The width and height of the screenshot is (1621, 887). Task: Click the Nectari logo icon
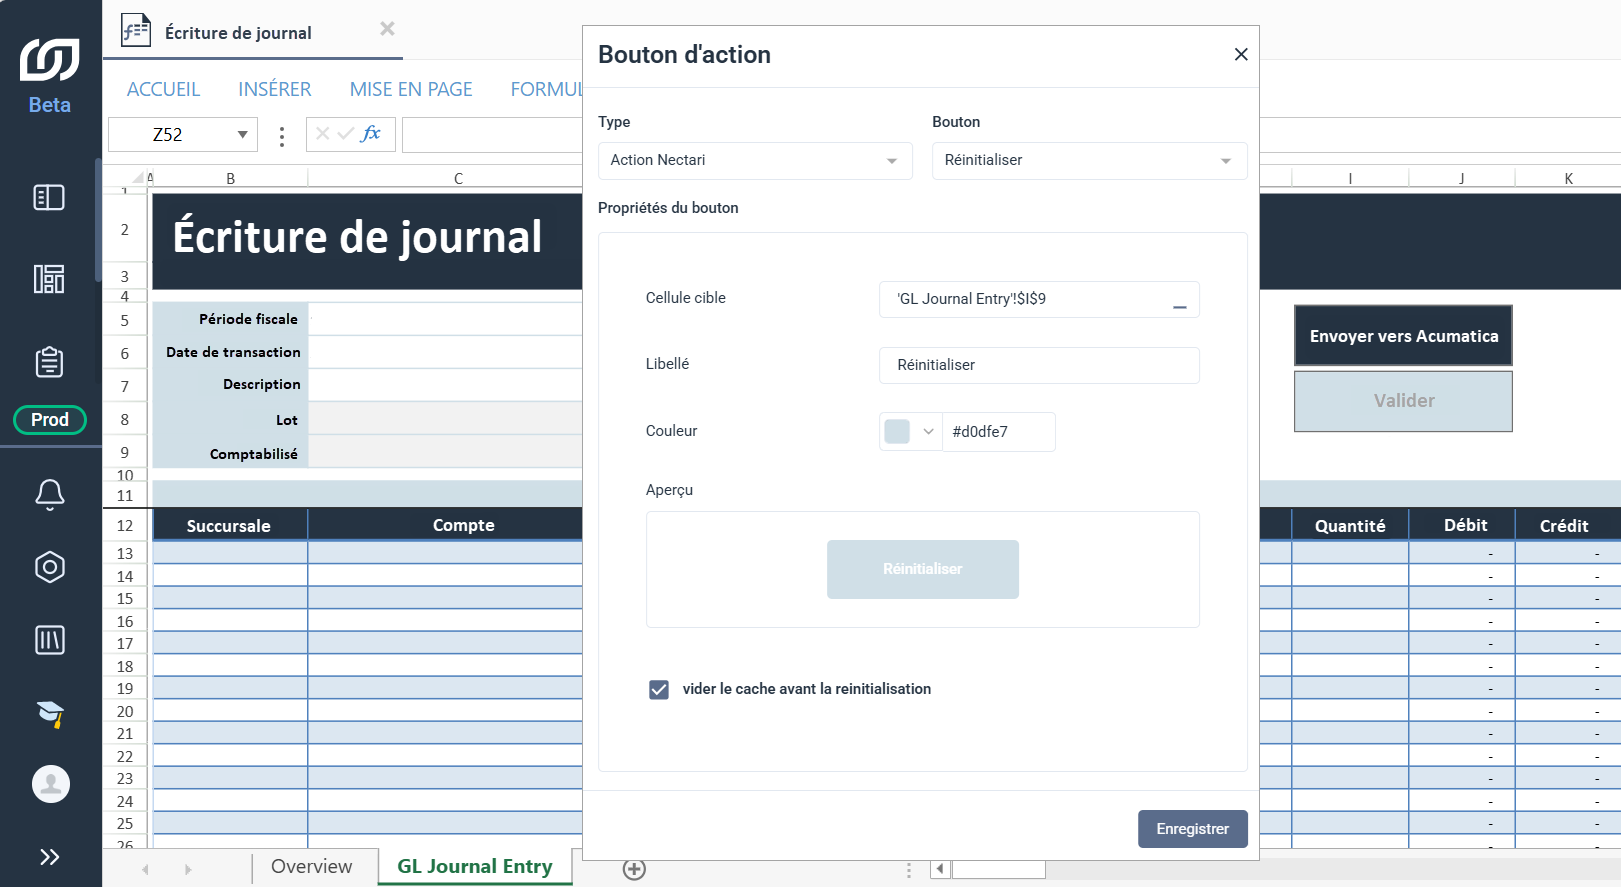49,59
